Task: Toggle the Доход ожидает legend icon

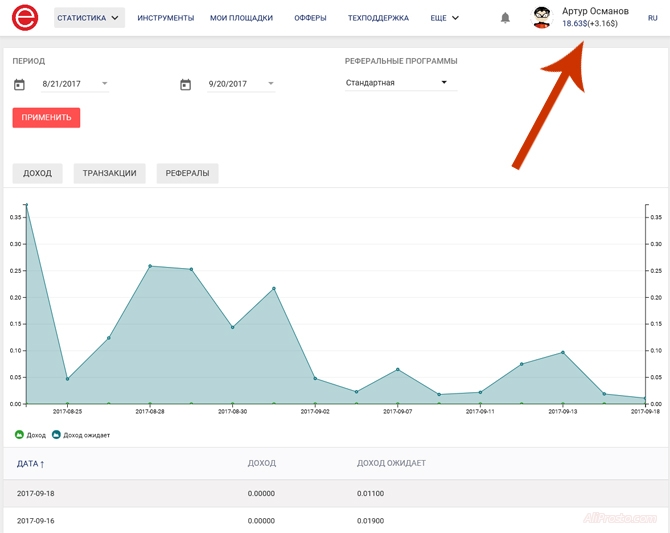Action: 57,435
